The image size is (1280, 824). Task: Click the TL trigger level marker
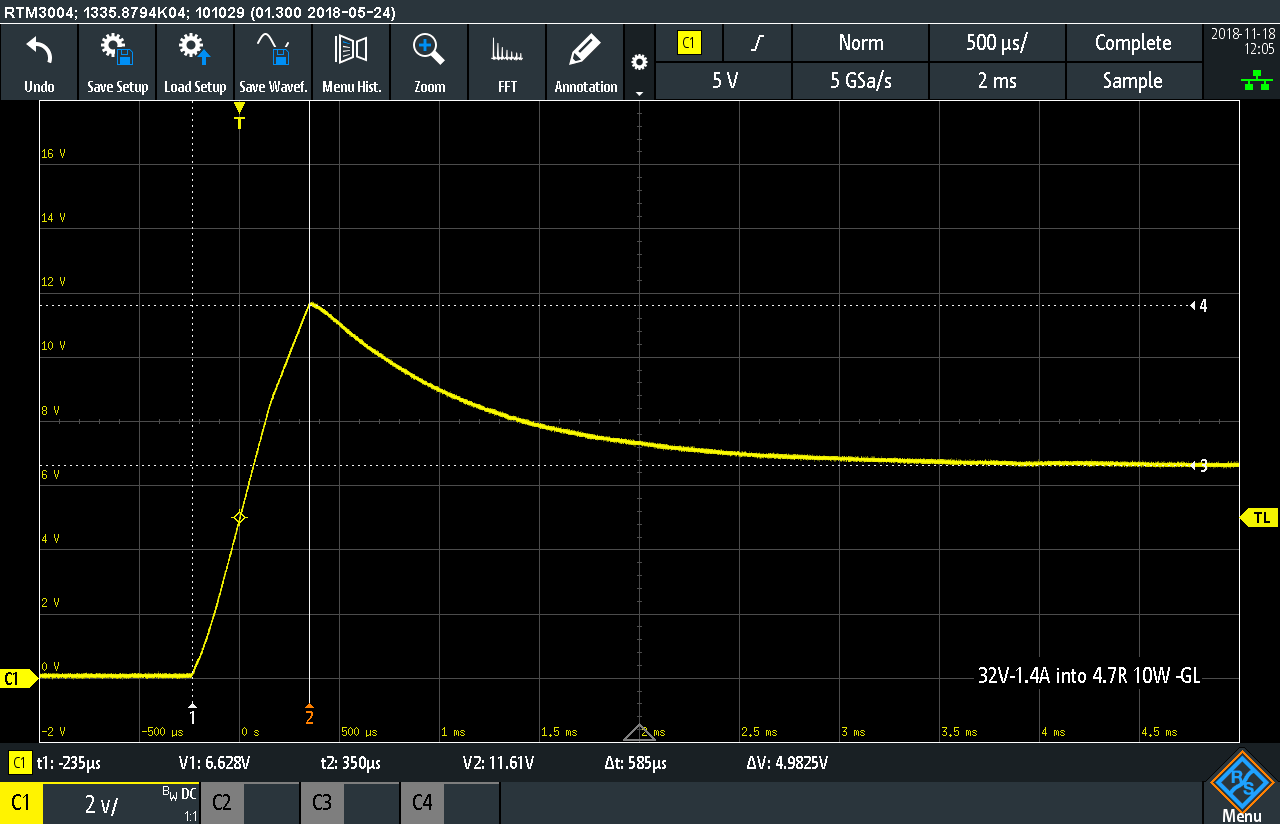tap(1258, 517)
